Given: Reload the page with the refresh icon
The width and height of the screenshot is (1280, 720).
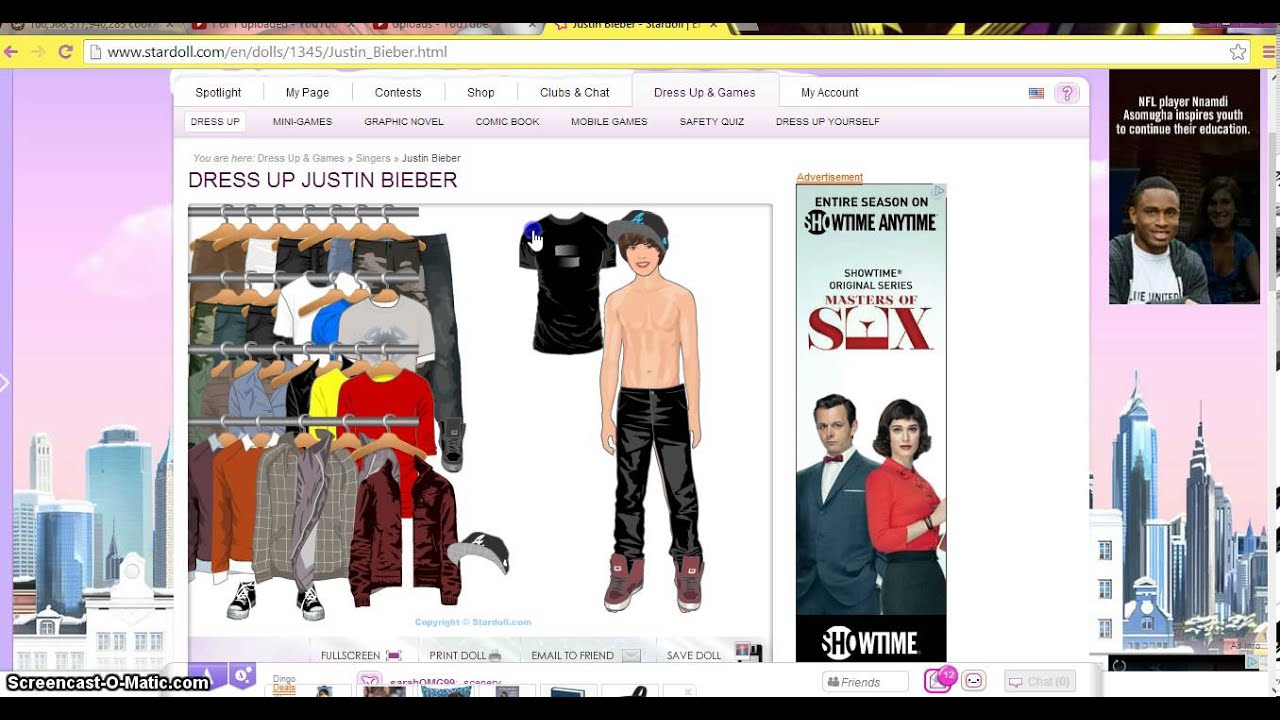Looking at the screenshot, I should pos(65,52).
